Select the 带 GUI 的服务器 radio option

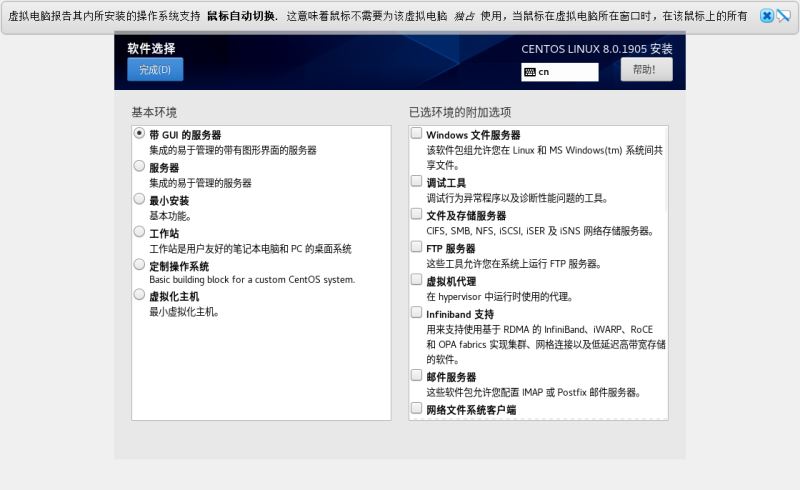(139, 134)
